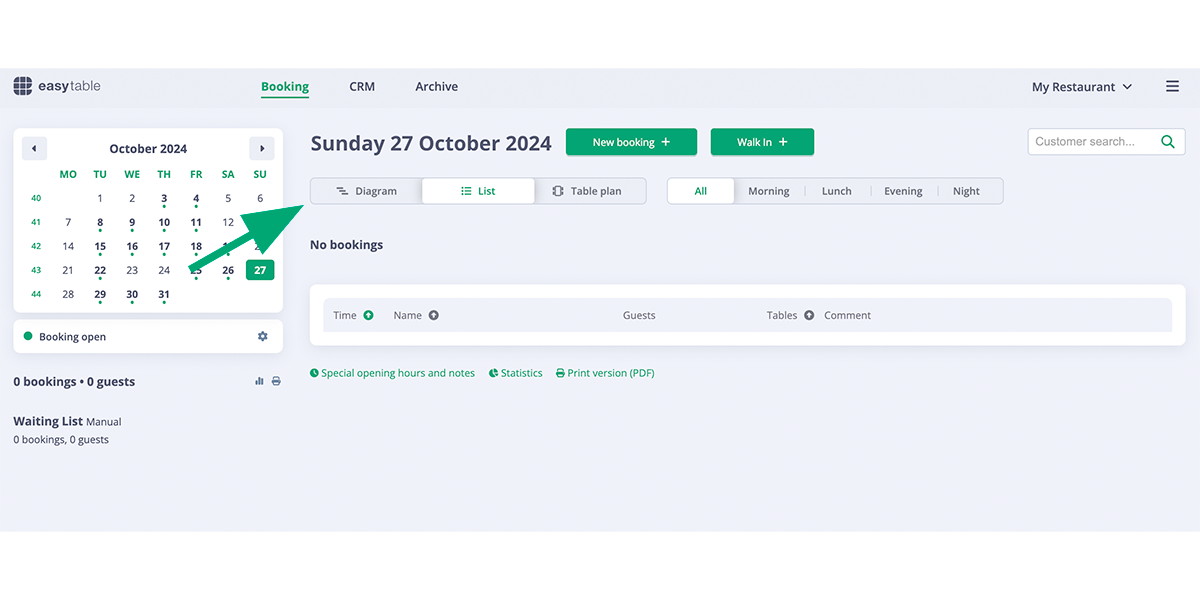Create a New booking

coord(631,142)
